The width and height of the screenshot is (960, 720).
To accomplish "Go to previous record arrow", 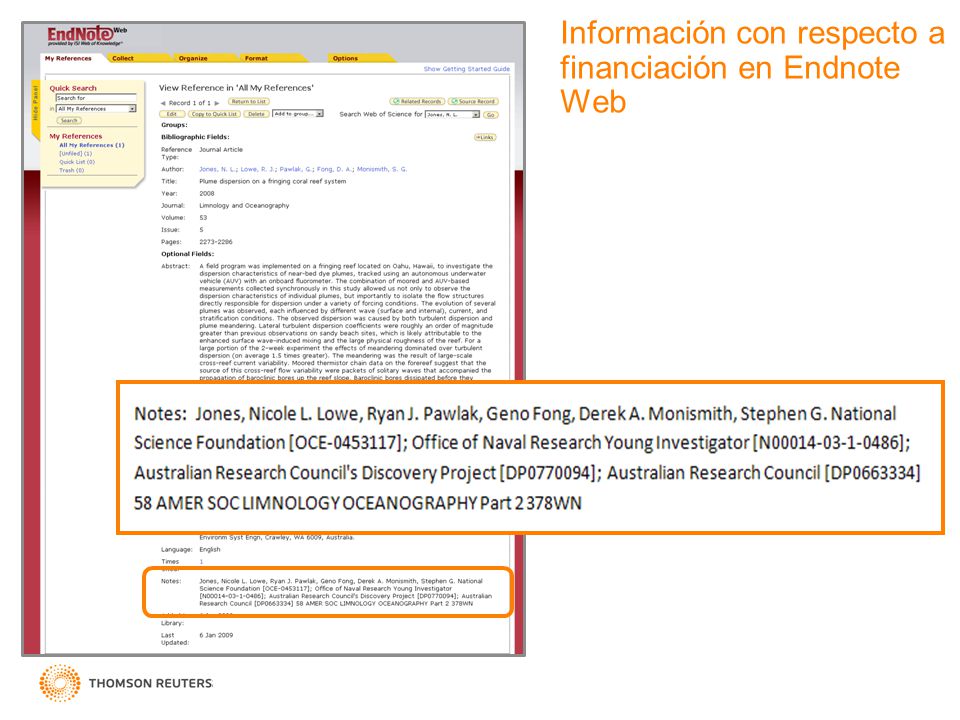I will [163, 103].
